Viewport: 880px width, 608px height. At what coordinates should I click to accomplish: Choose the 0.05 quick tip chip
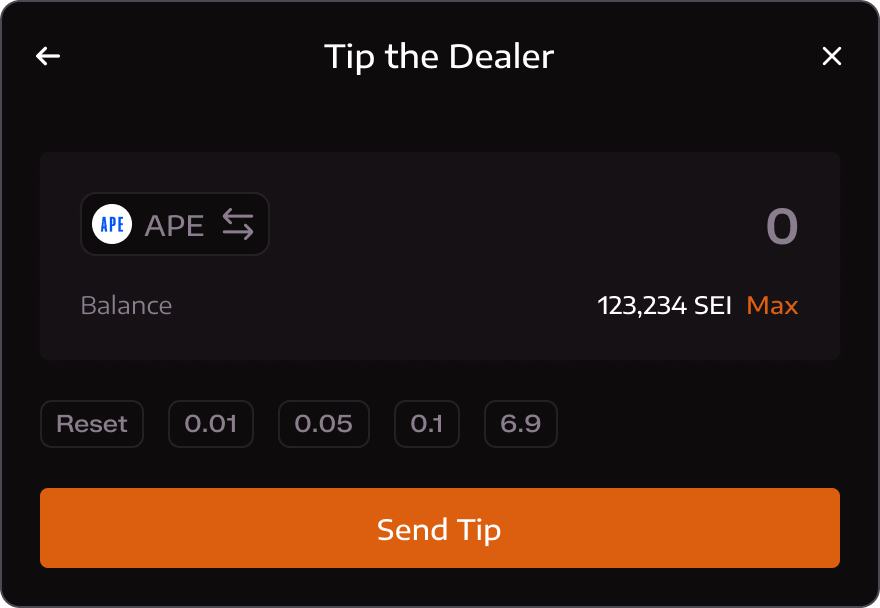[323, 424]
